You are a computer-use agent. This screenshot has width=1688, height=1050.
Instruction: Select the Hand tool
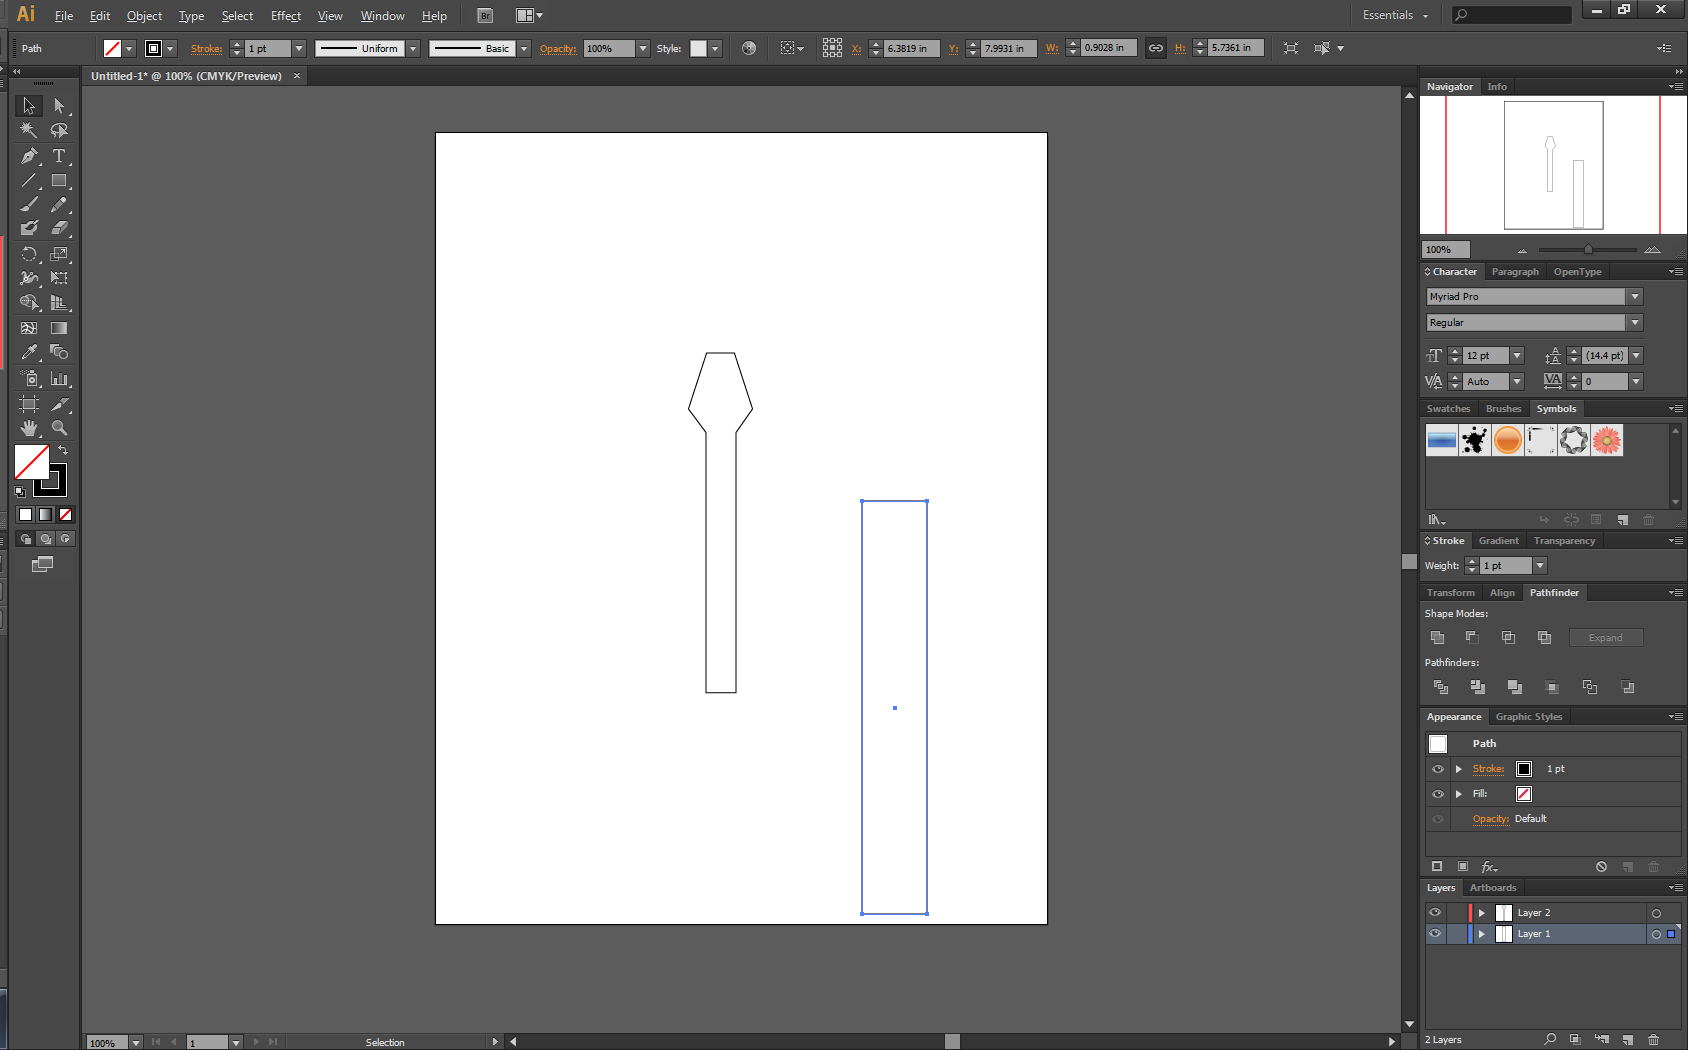[28, 428]
